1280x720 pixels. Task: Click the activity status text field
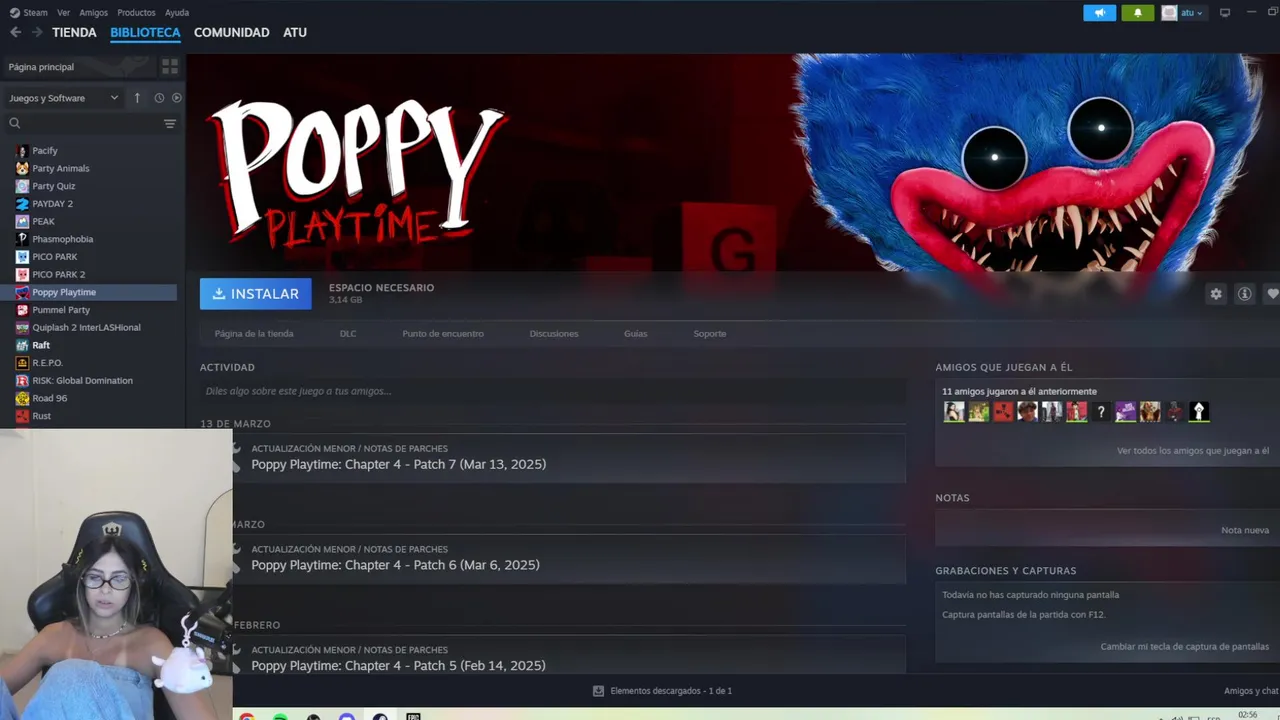pyautogui.click(x=552, y=391)
